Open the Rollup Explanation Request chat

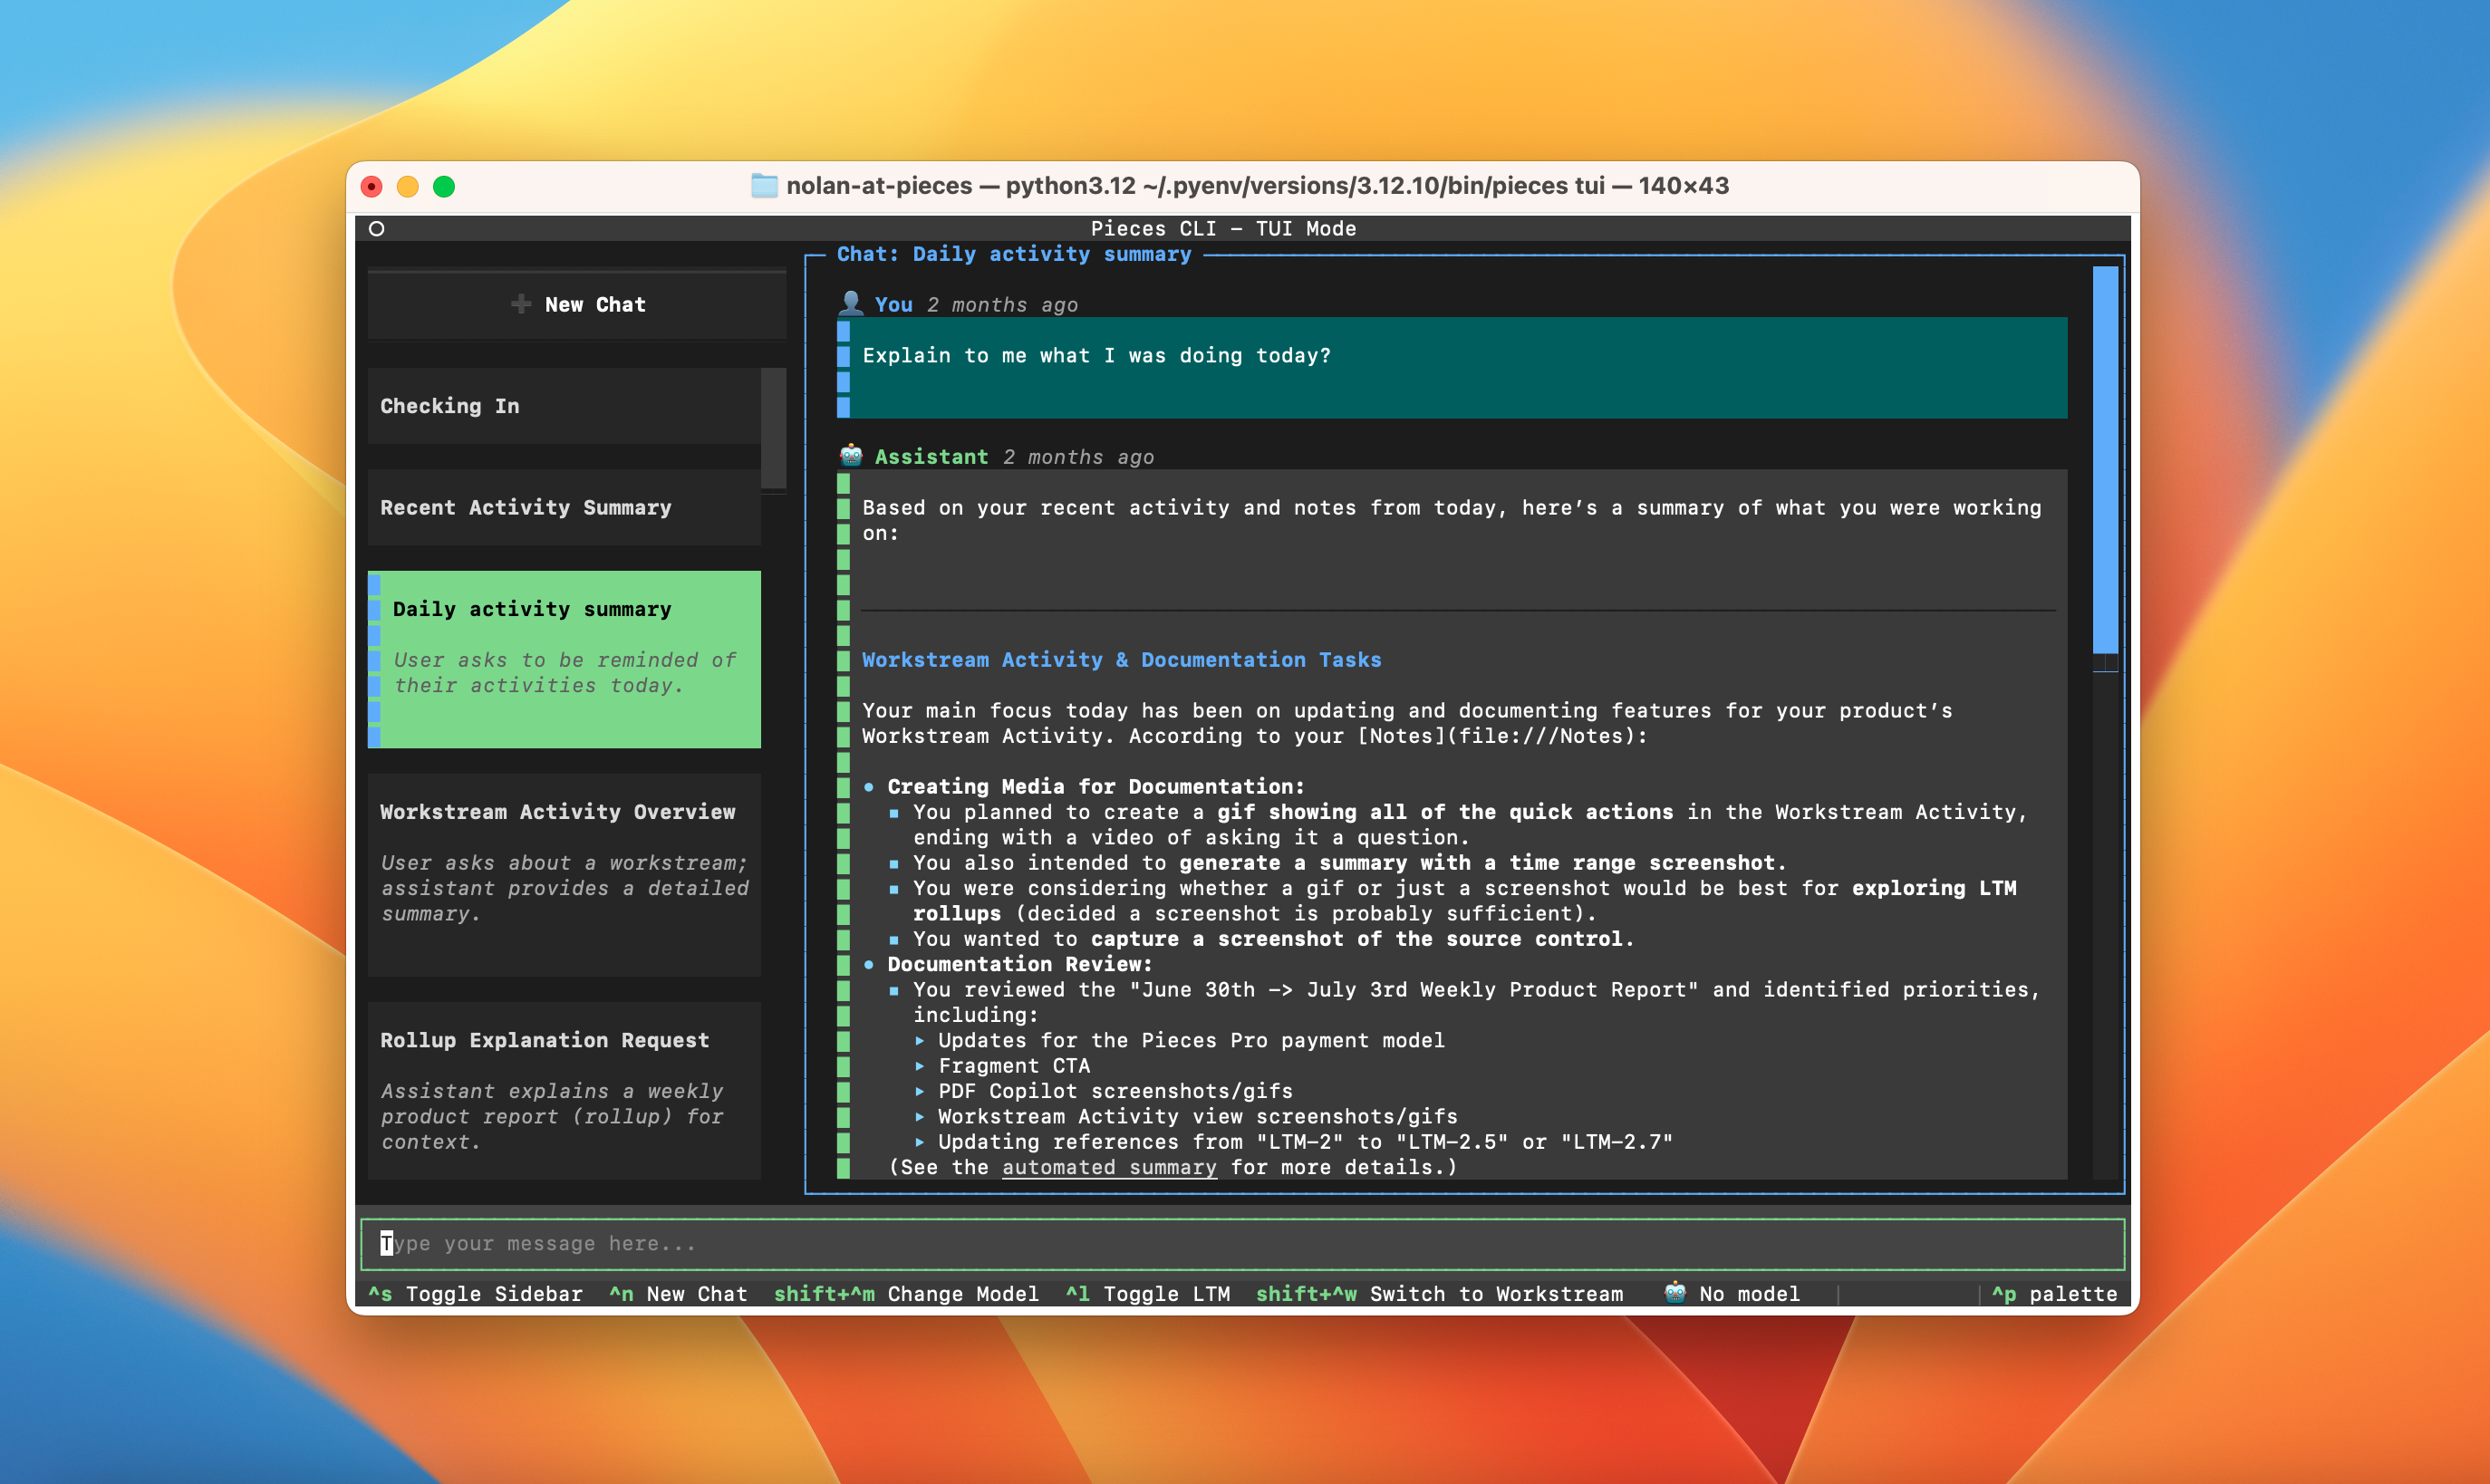[x=564, y=1091]
